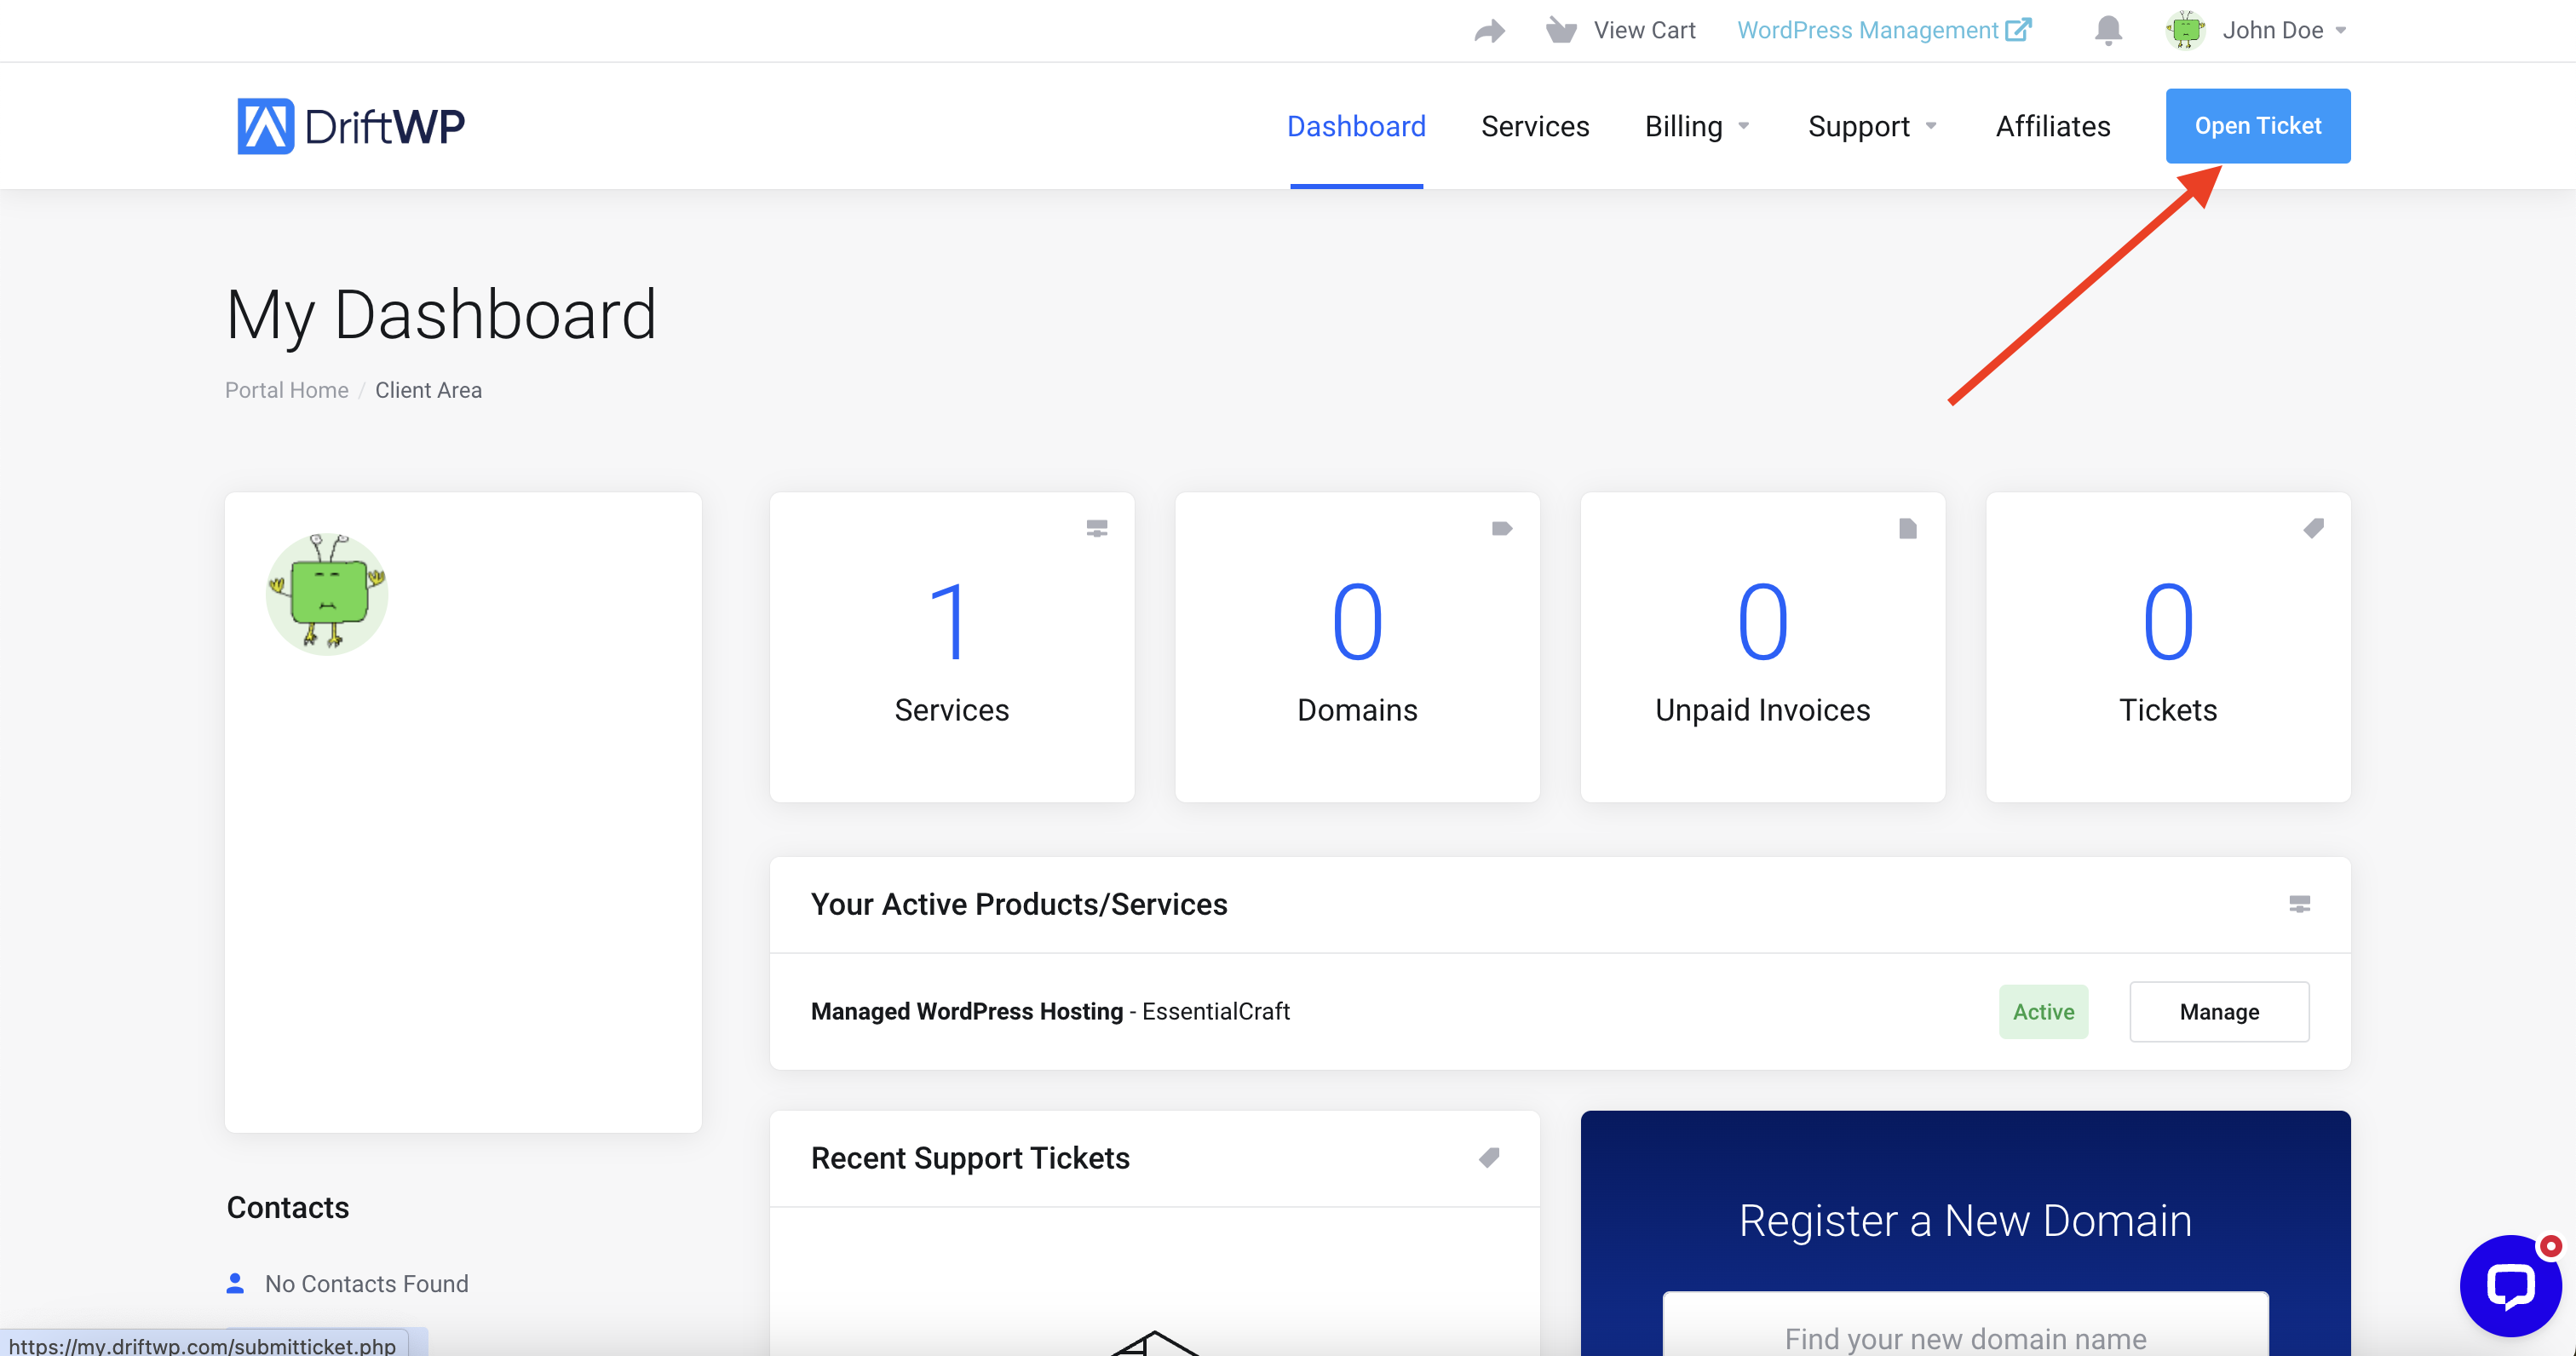This screenshot has height=1356, width=2576.
Task: Go to the Dashboard nav tab
Action: click(1356, 126)
